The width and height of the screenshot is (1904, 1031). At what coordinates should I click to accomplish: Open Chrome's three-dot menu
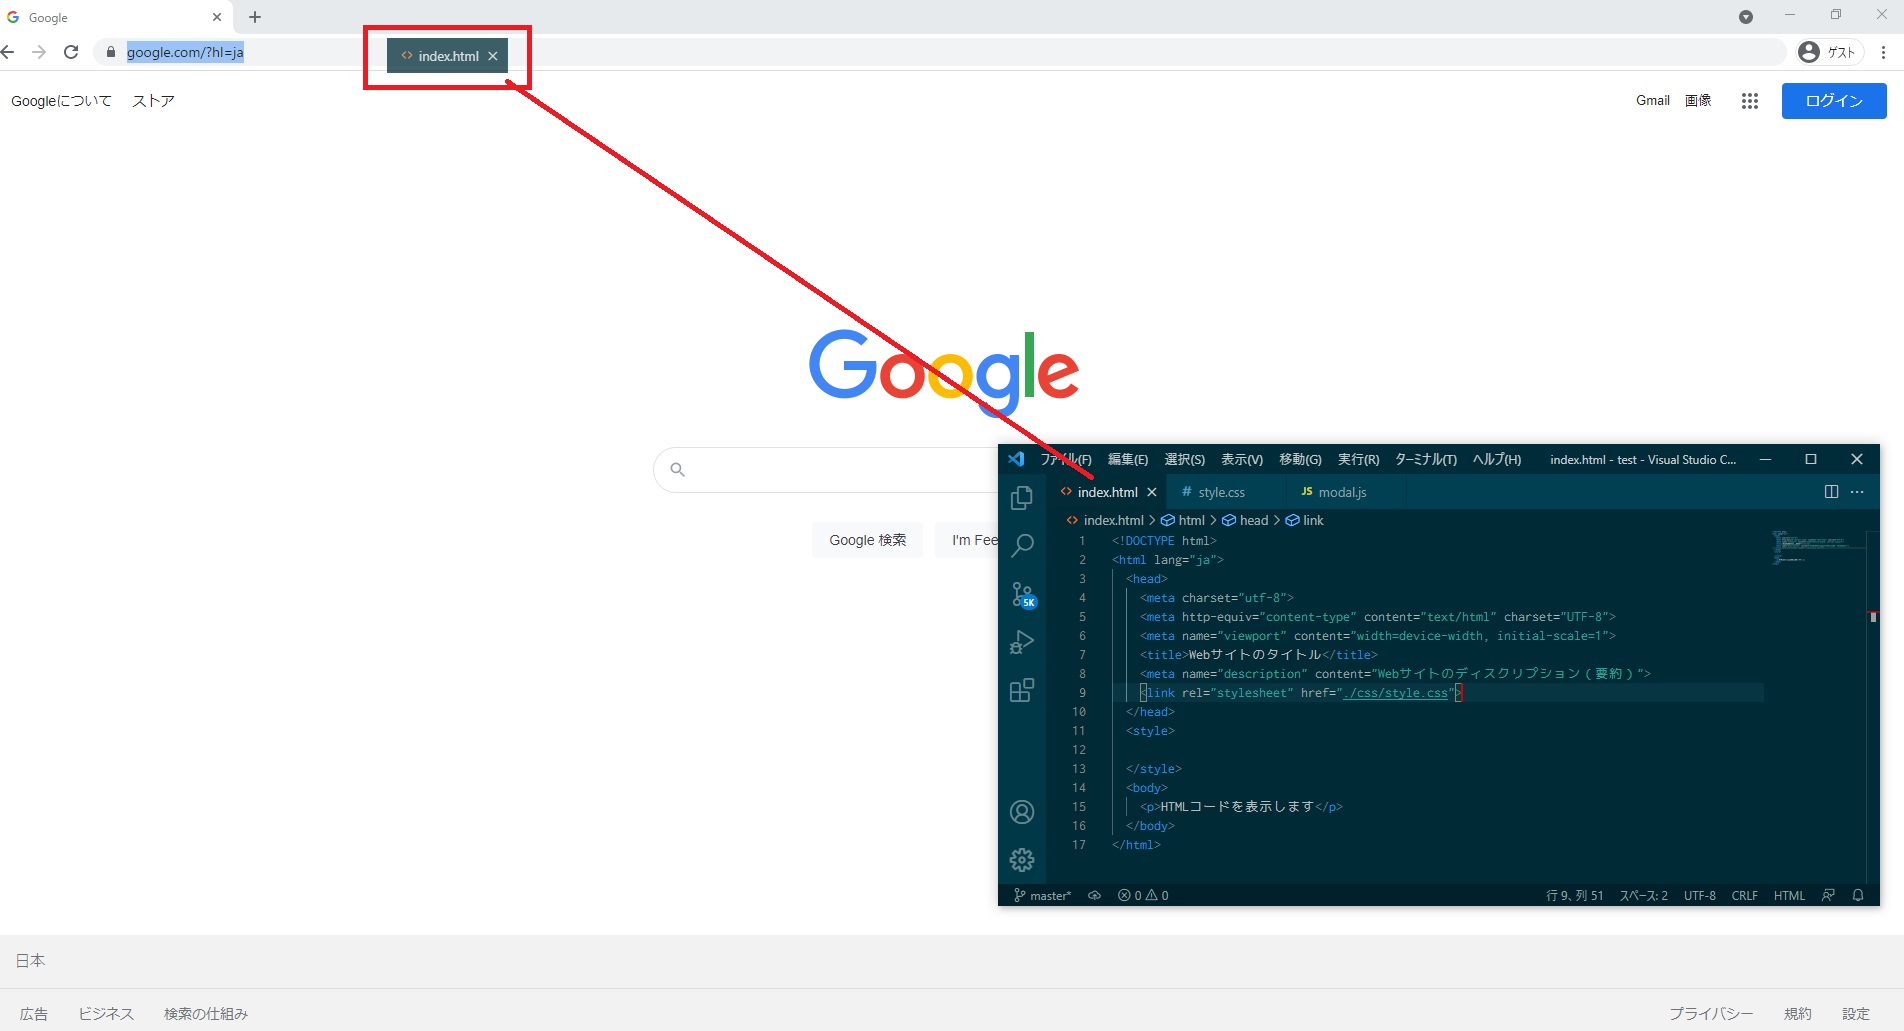point(1883,52)
